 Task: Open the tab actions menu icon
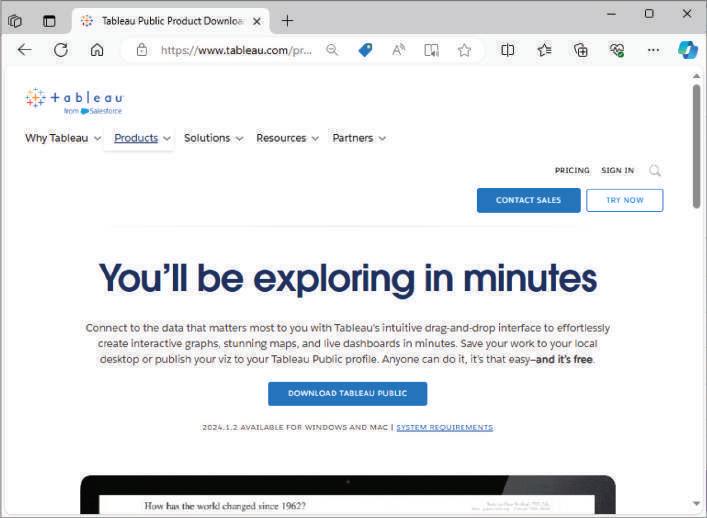(x=49, y=21)
